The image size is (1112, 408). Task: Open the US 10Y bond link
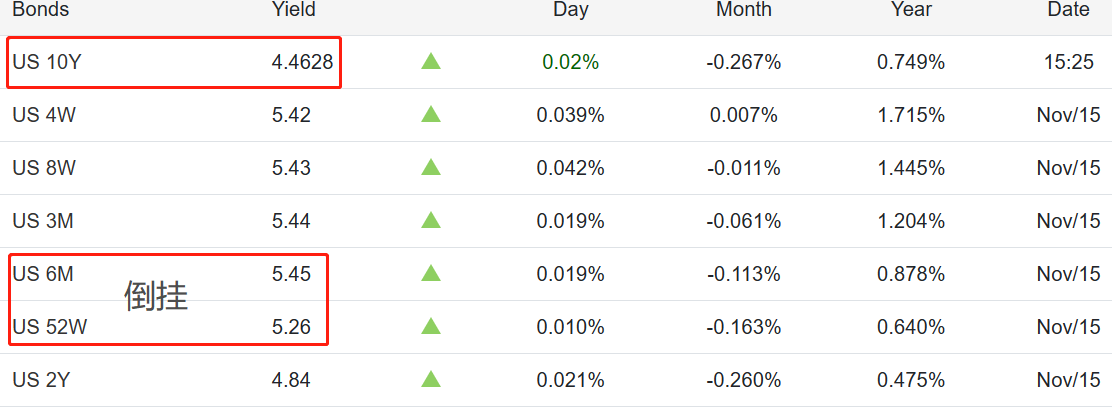pyautogui.click(x=46, y=62)
